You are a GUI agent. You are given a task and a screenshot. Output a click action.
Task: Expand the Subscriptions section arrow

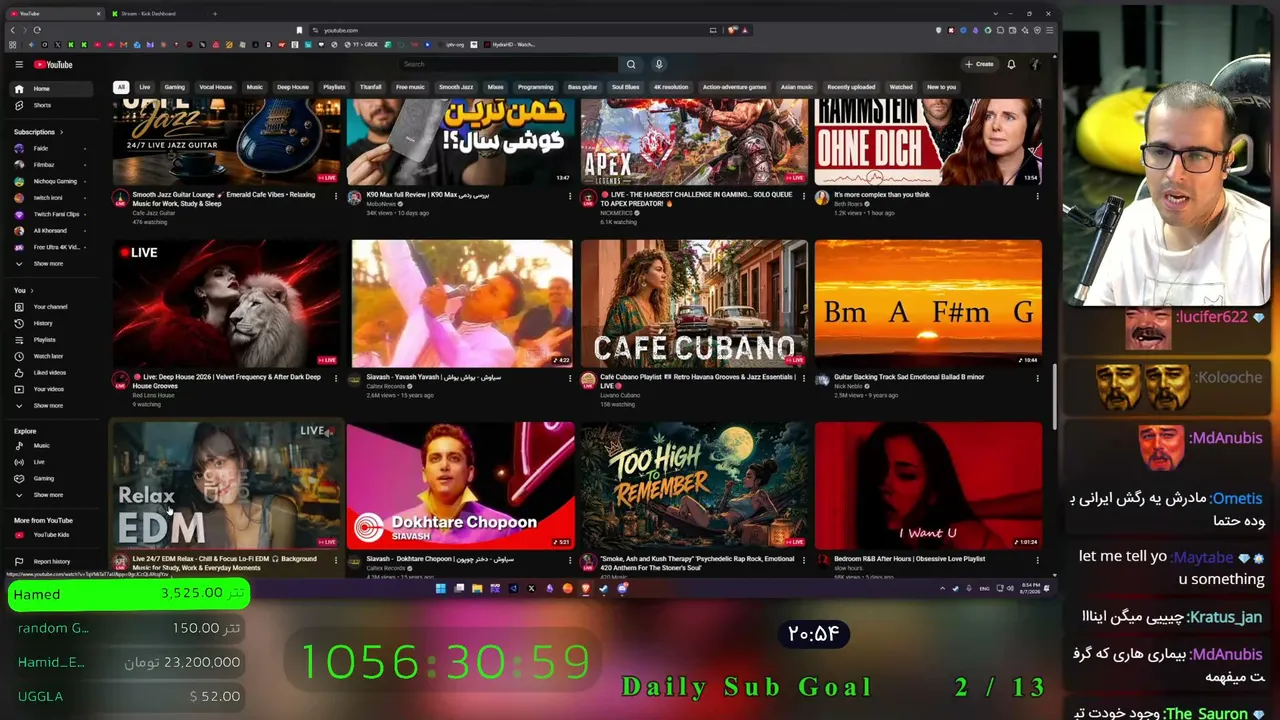click(61, 132)
